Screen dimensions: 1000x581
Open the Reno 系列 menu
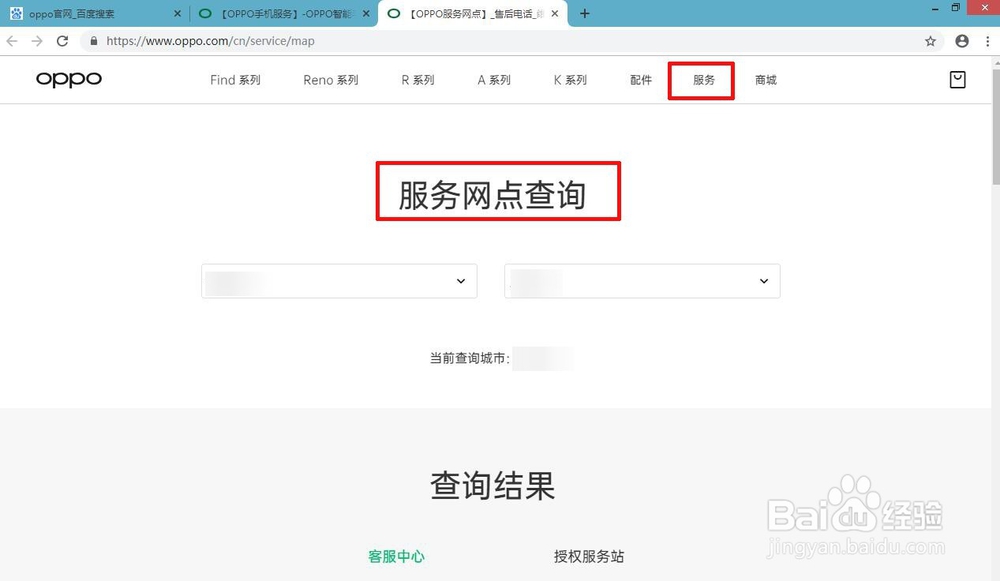click(331, 80)
